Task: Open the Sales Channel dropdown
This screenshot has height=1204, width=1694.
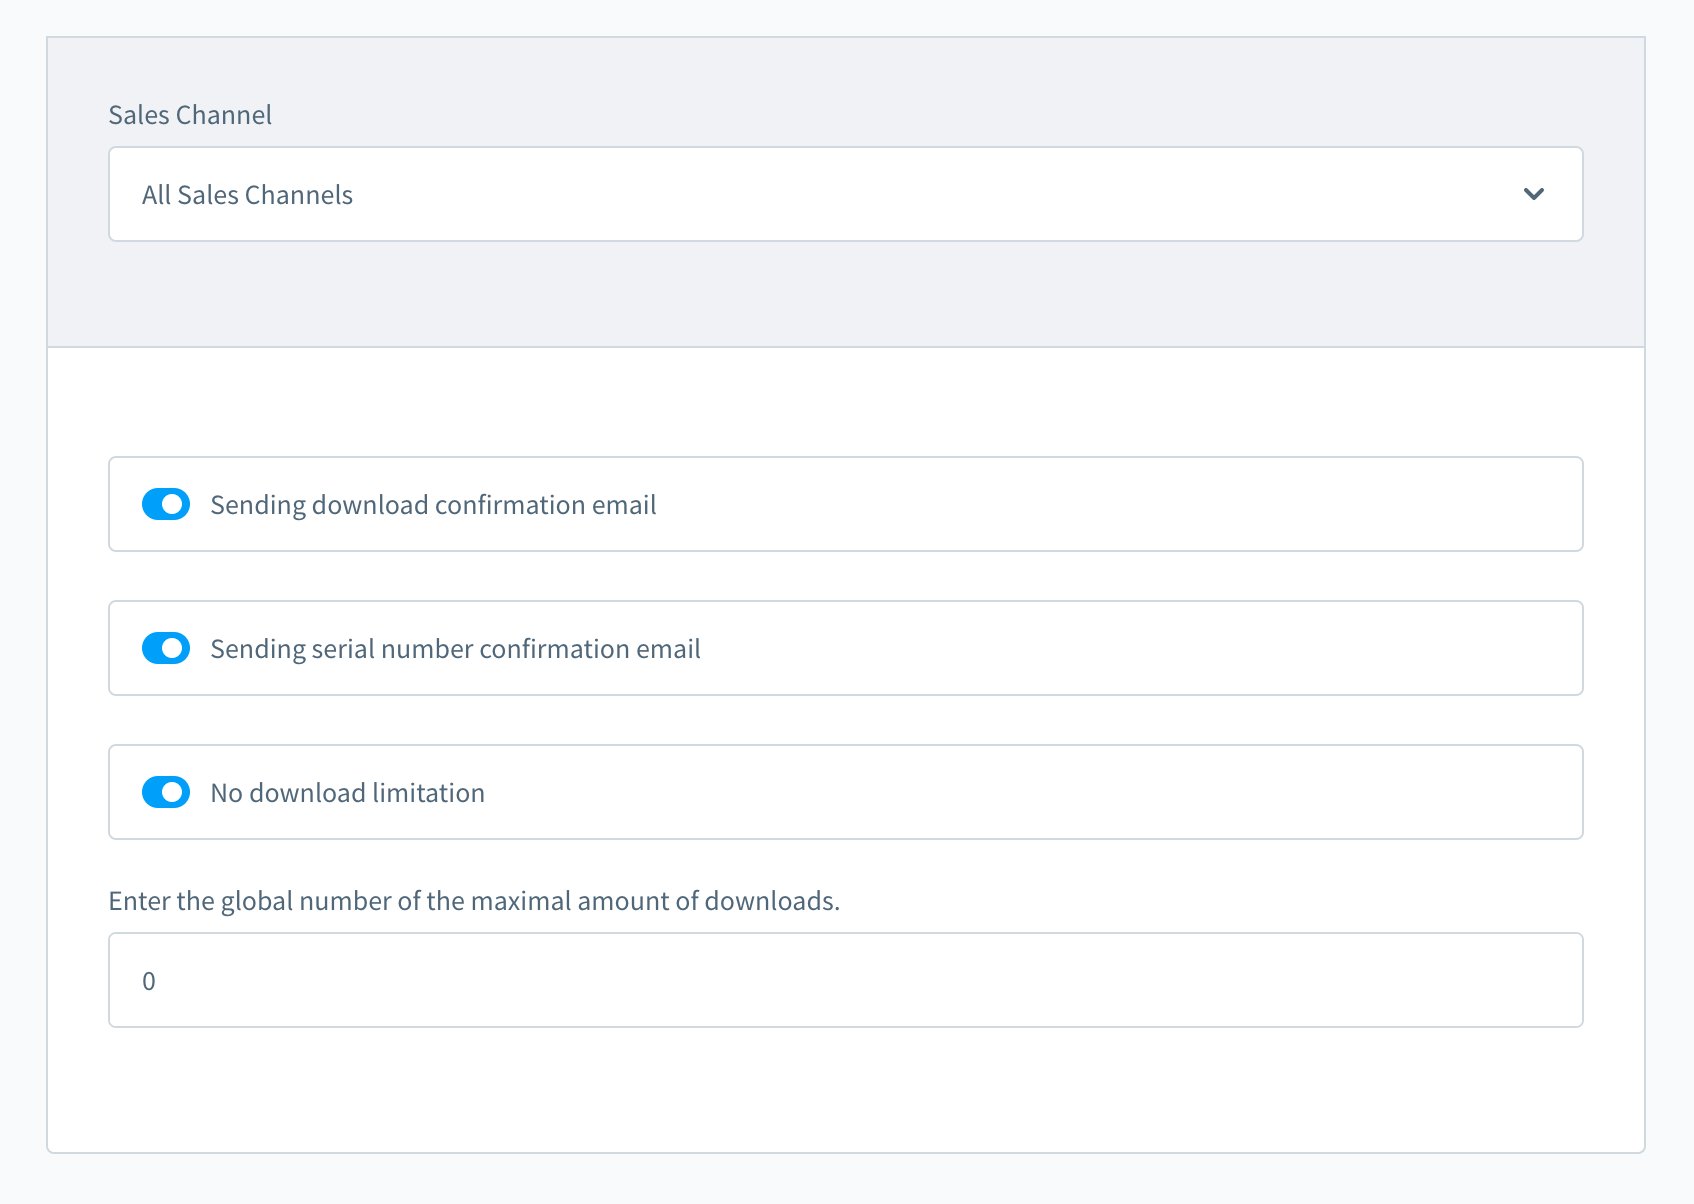Action: click(845, 194)
